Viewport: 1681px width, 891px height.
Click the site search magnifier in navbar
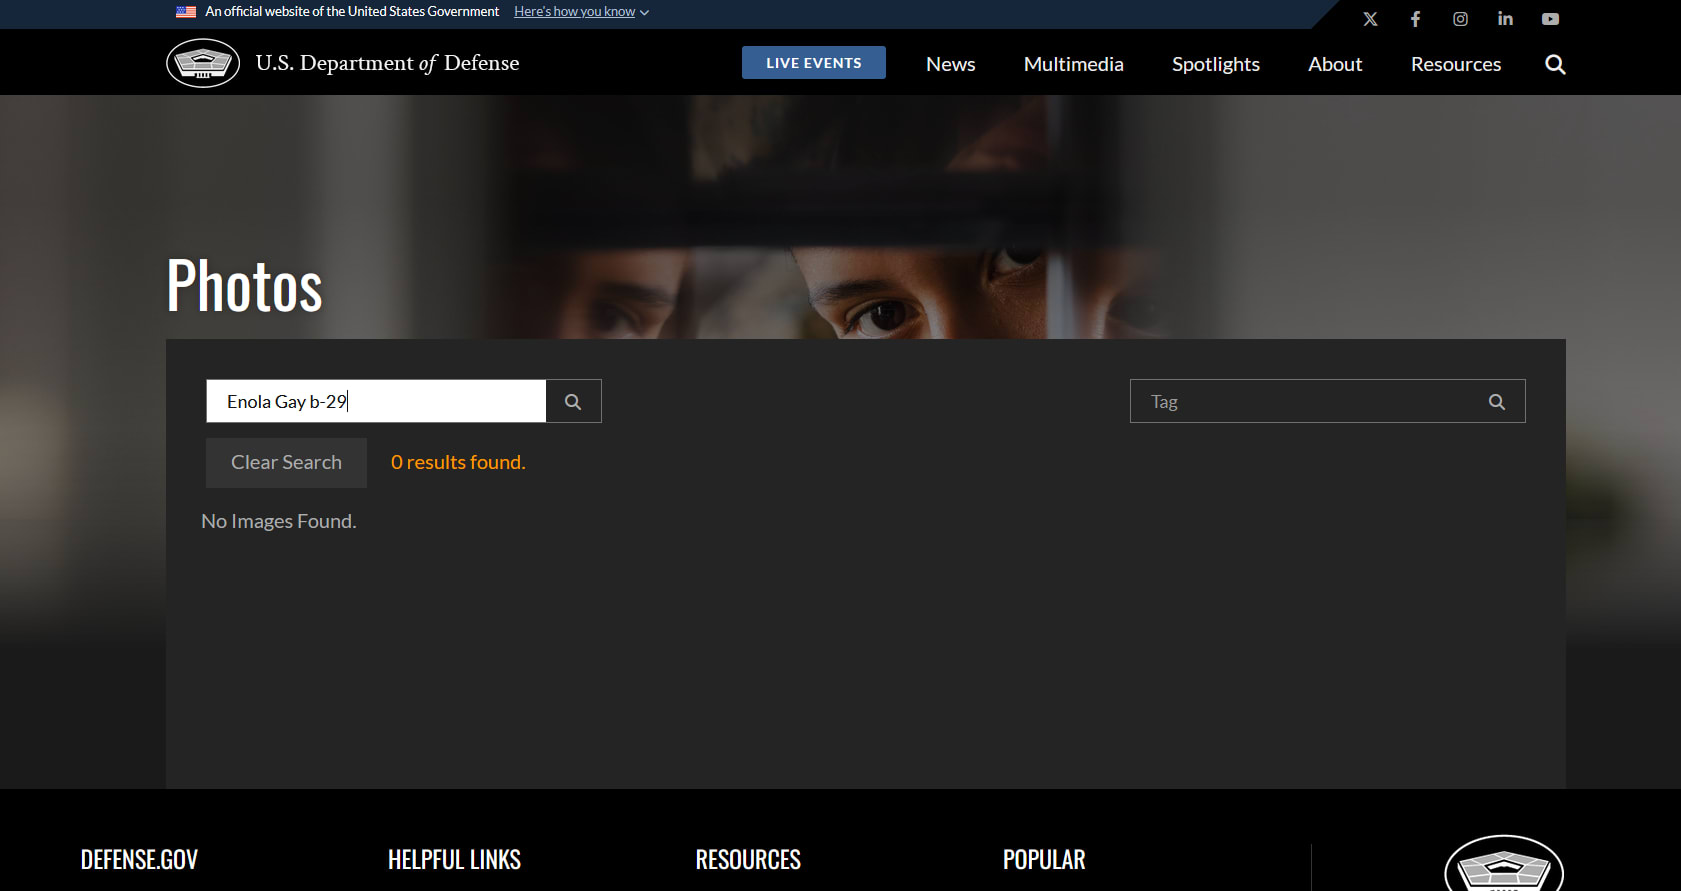(x=1555, y=64)
